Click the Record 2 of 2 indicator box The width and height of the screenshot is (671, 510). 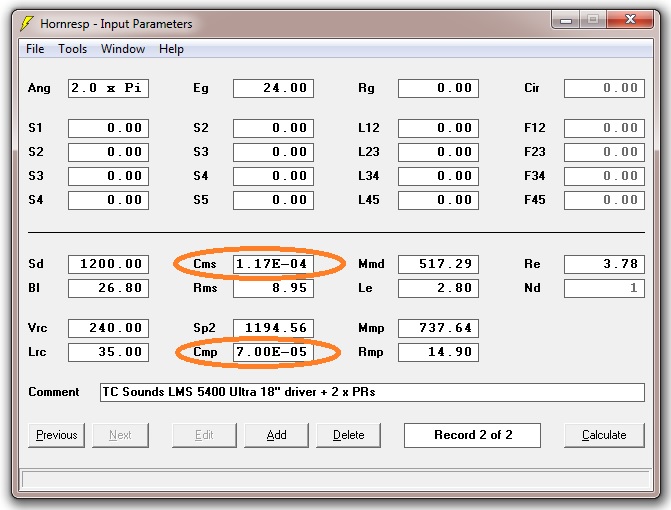(x=472, y=435)
